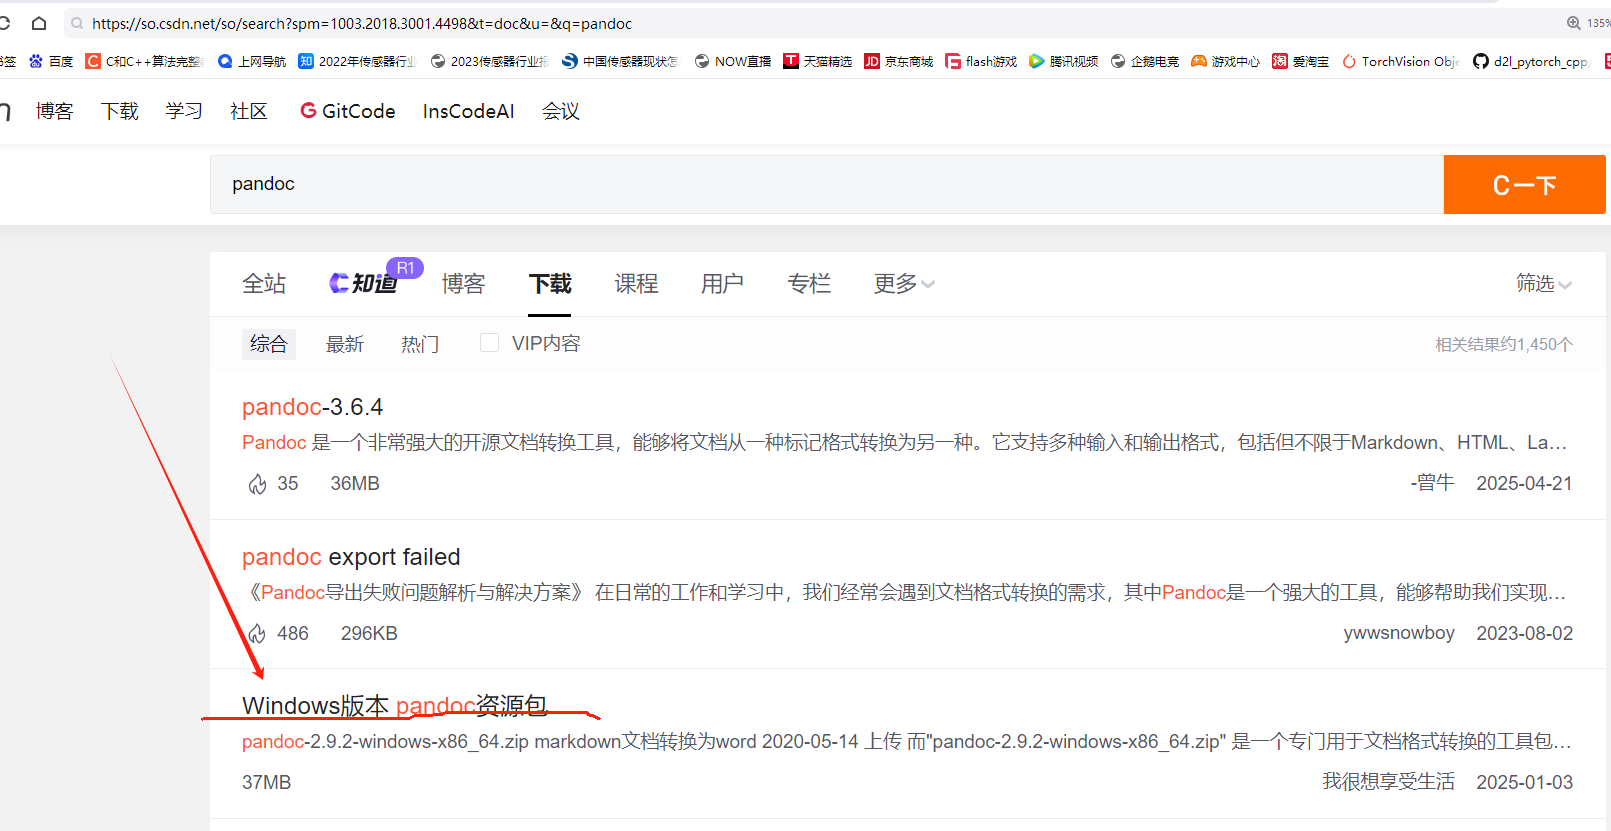Click the orange C一下 search button

pos(1524,185)
